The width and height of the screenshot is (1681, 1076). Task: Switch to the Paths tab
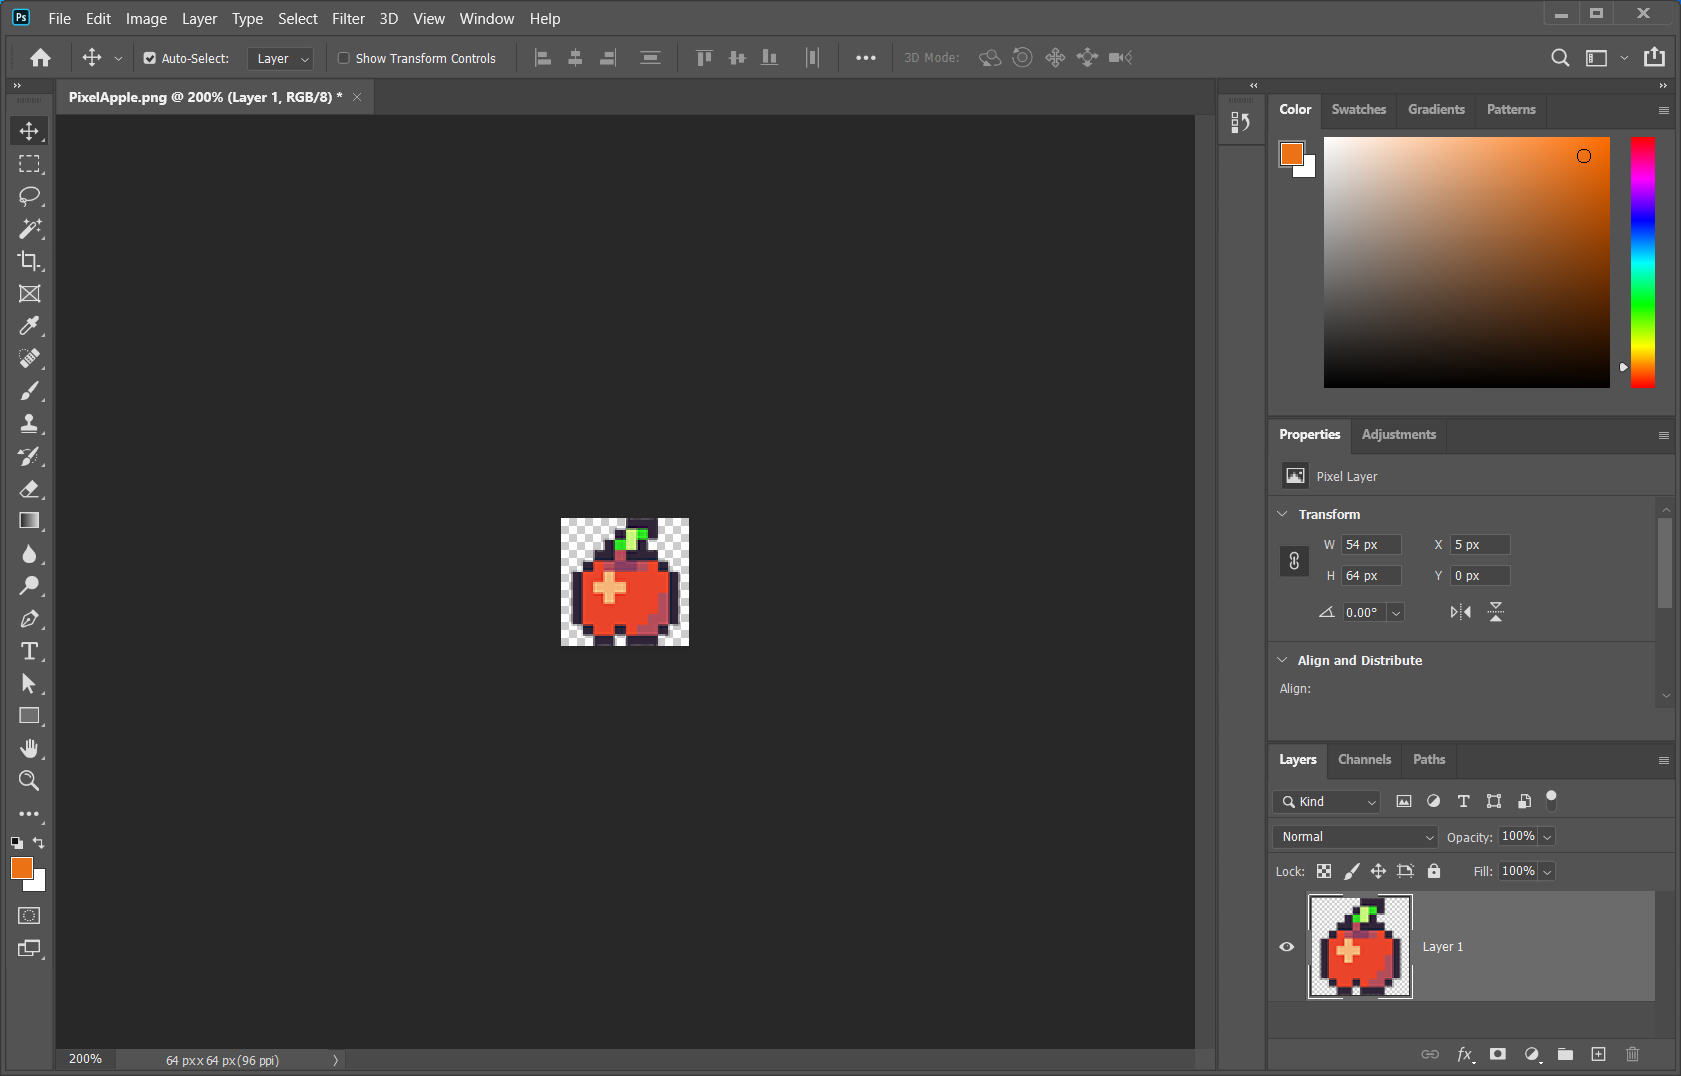coord(1429,760)
